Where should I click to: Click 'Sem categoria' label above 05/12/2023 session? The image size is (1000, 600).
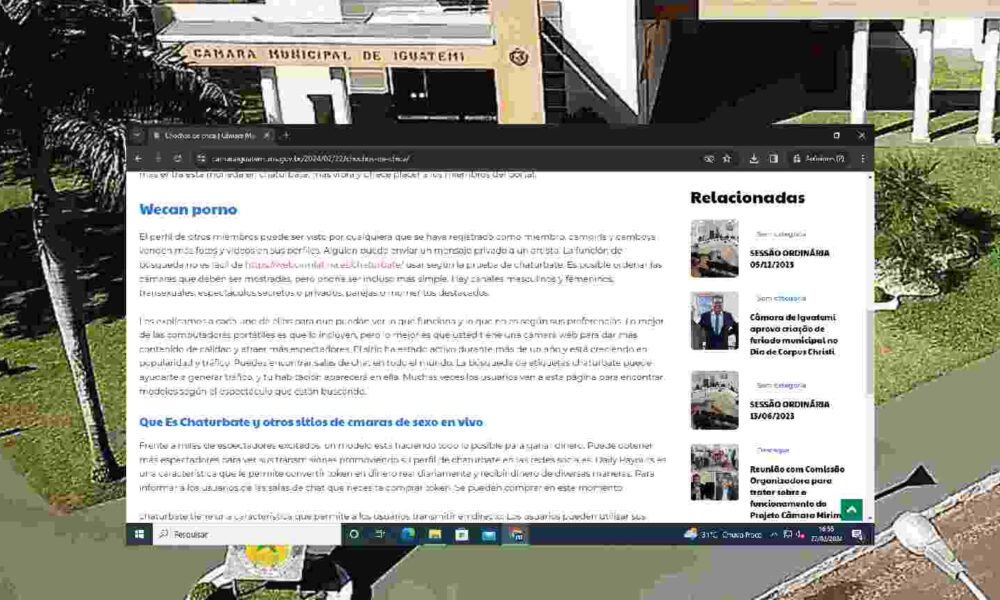click(x=781, y=234)
